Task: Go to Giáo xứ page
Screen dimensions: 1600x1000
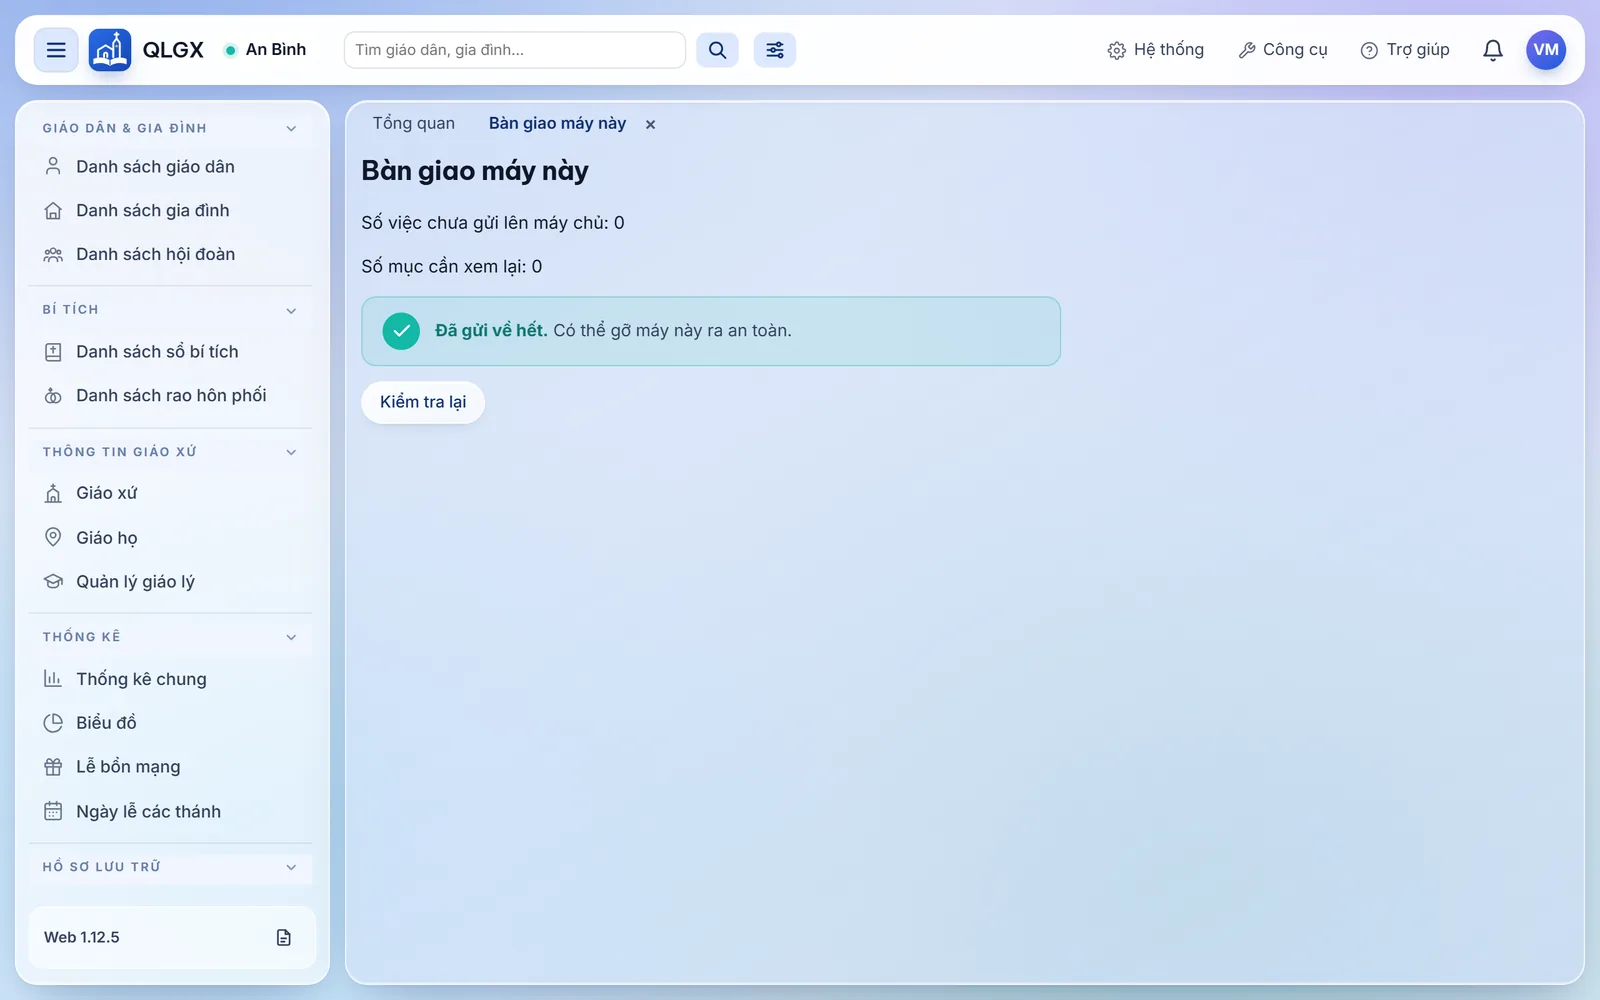Action: (x=171, y=493)
